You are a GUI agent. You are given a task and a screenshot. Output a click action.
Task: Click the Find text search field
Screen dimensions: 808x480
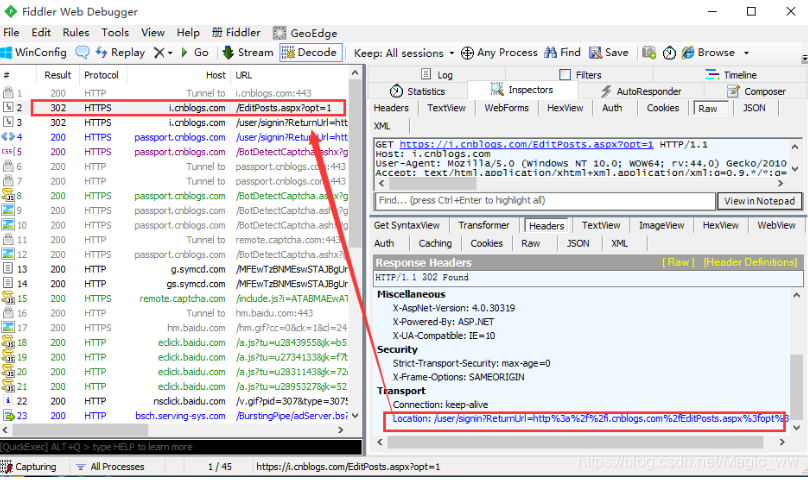pos(545,201)
